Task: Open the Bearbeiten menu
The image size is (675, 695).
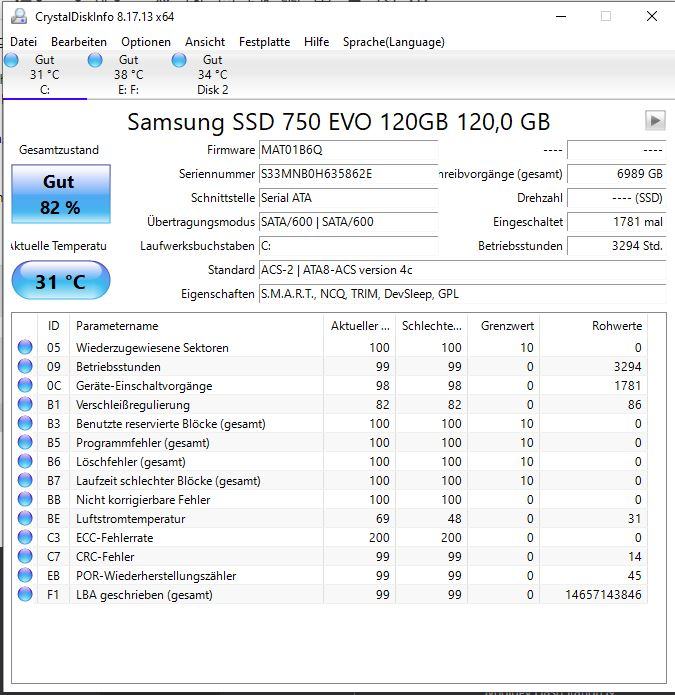Action: pyautogui.click(x=79, y=42)
